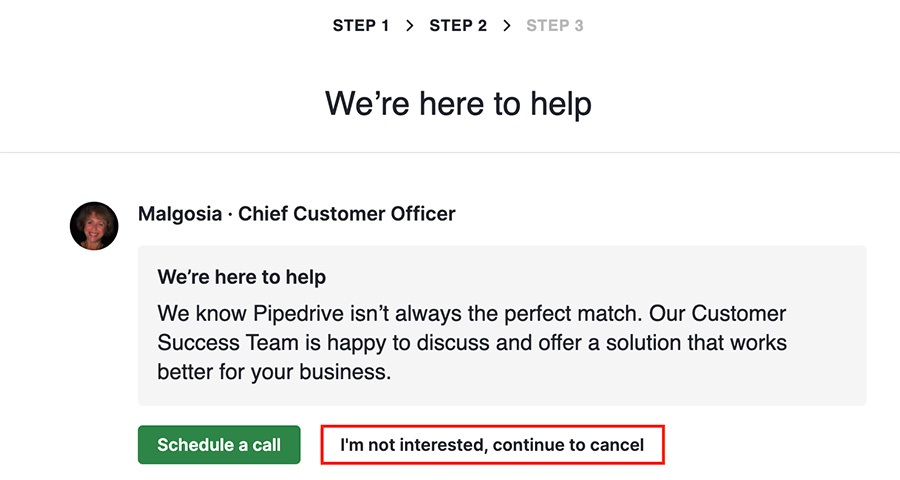Click the bold We're here to help message title
The height and width of the screenshot is (480, 900).
tap(242, 277)
